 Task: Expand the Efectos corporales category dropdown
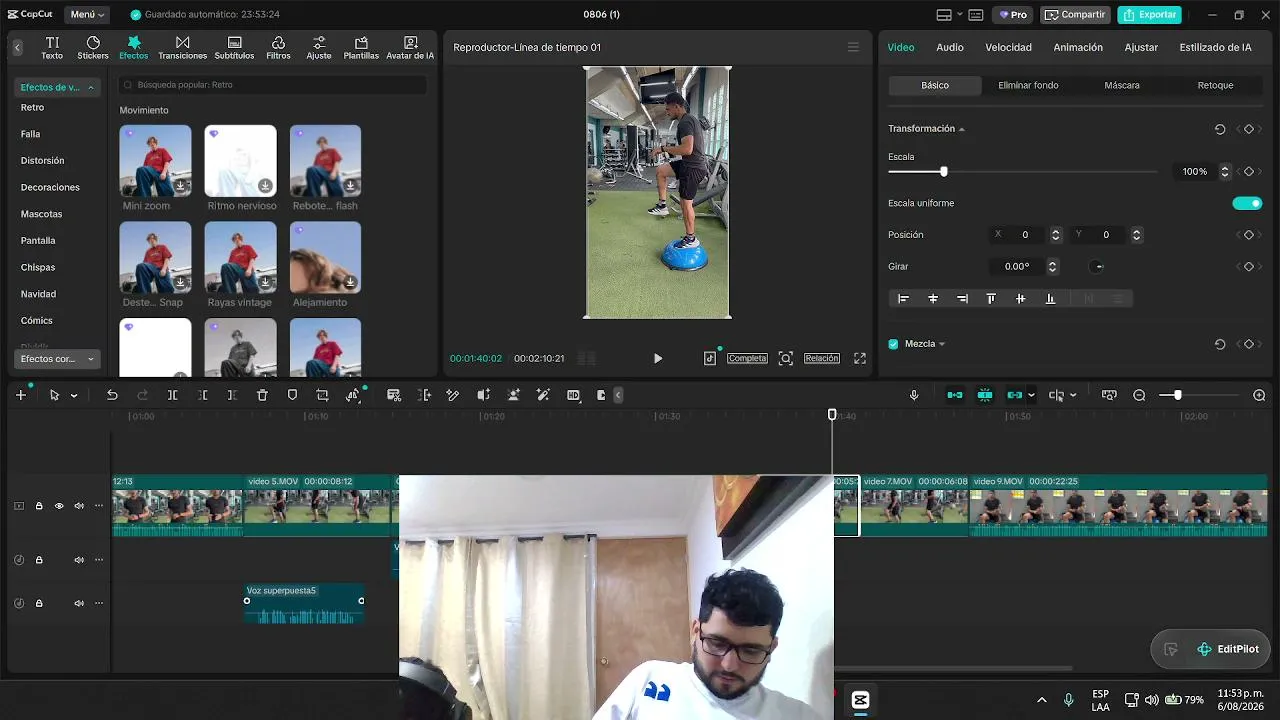point(56,359)
